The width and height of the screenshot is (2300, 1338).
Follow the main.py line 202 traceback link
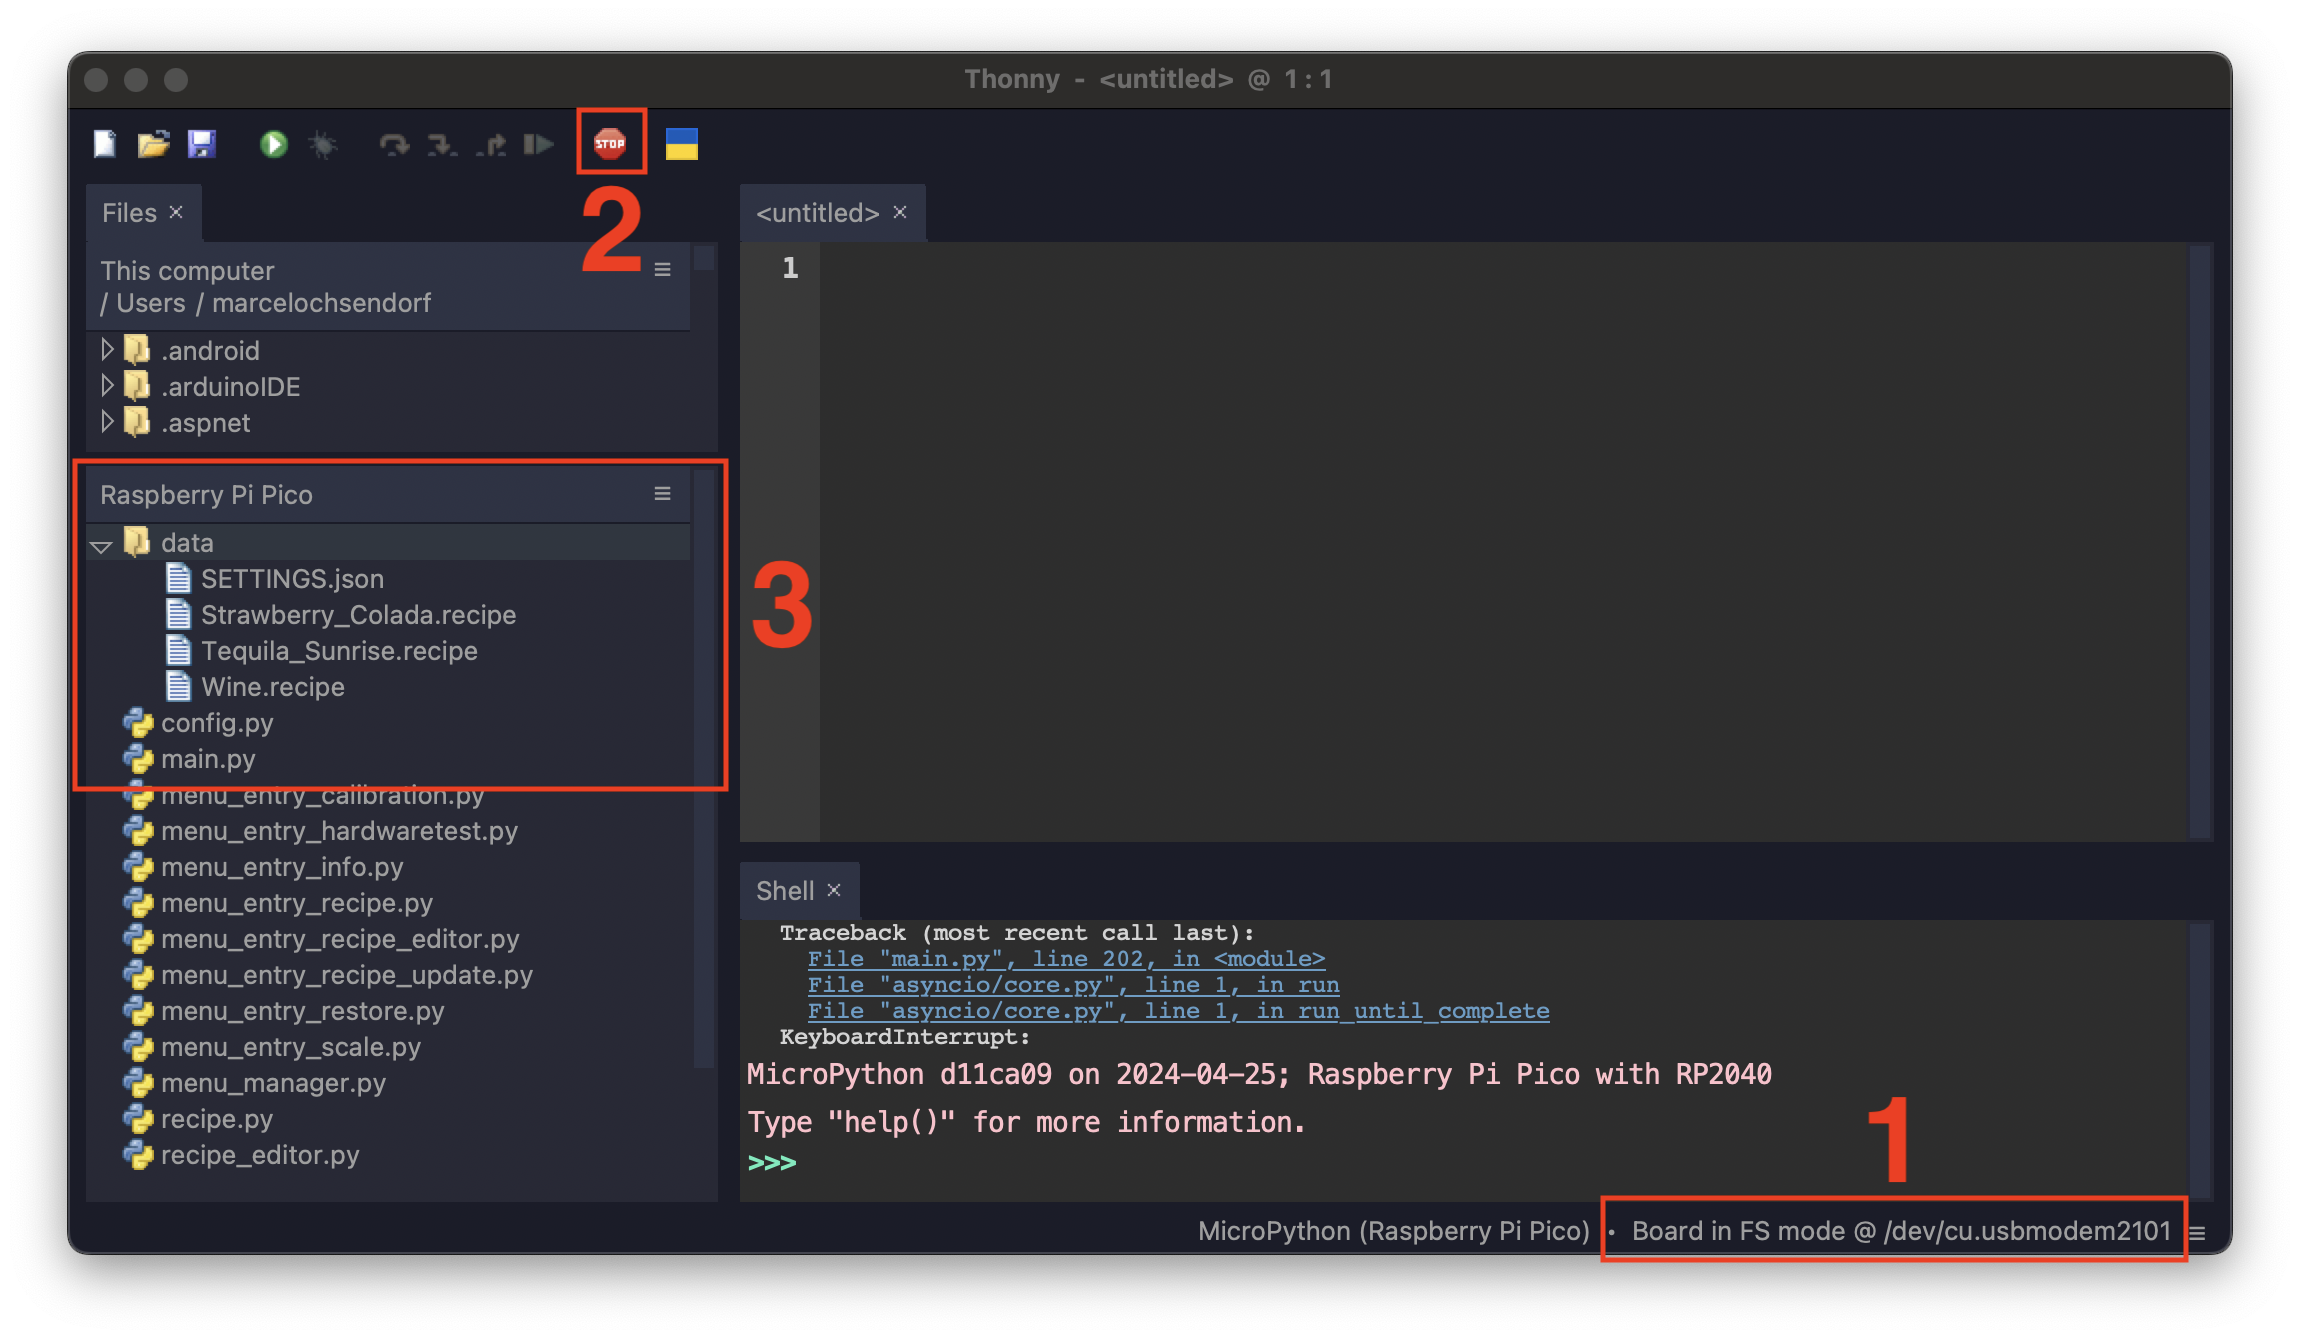coord(1066,959)
